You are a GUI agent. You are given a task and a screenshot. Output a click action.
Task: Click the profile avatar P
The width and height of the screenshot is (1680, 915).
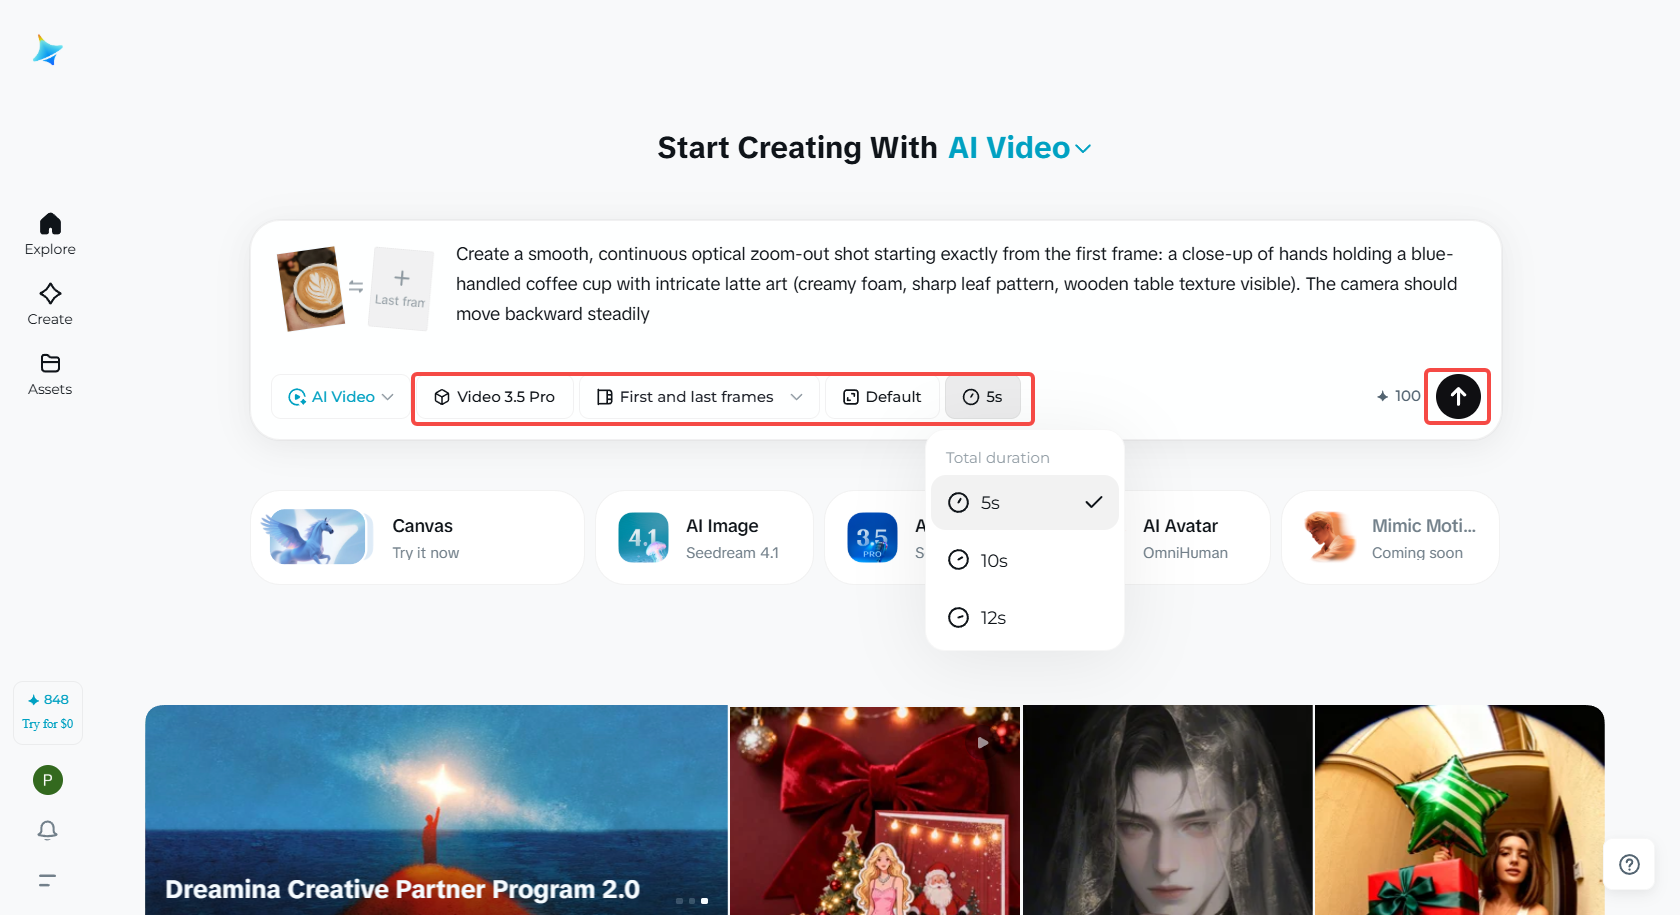coord(48,780)
